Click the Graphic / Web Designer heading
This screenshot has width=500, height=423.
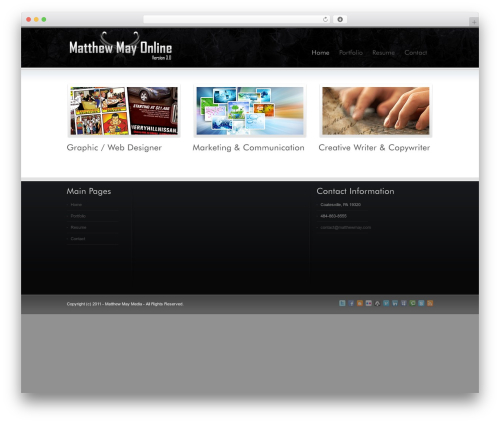tap(114, 148)
